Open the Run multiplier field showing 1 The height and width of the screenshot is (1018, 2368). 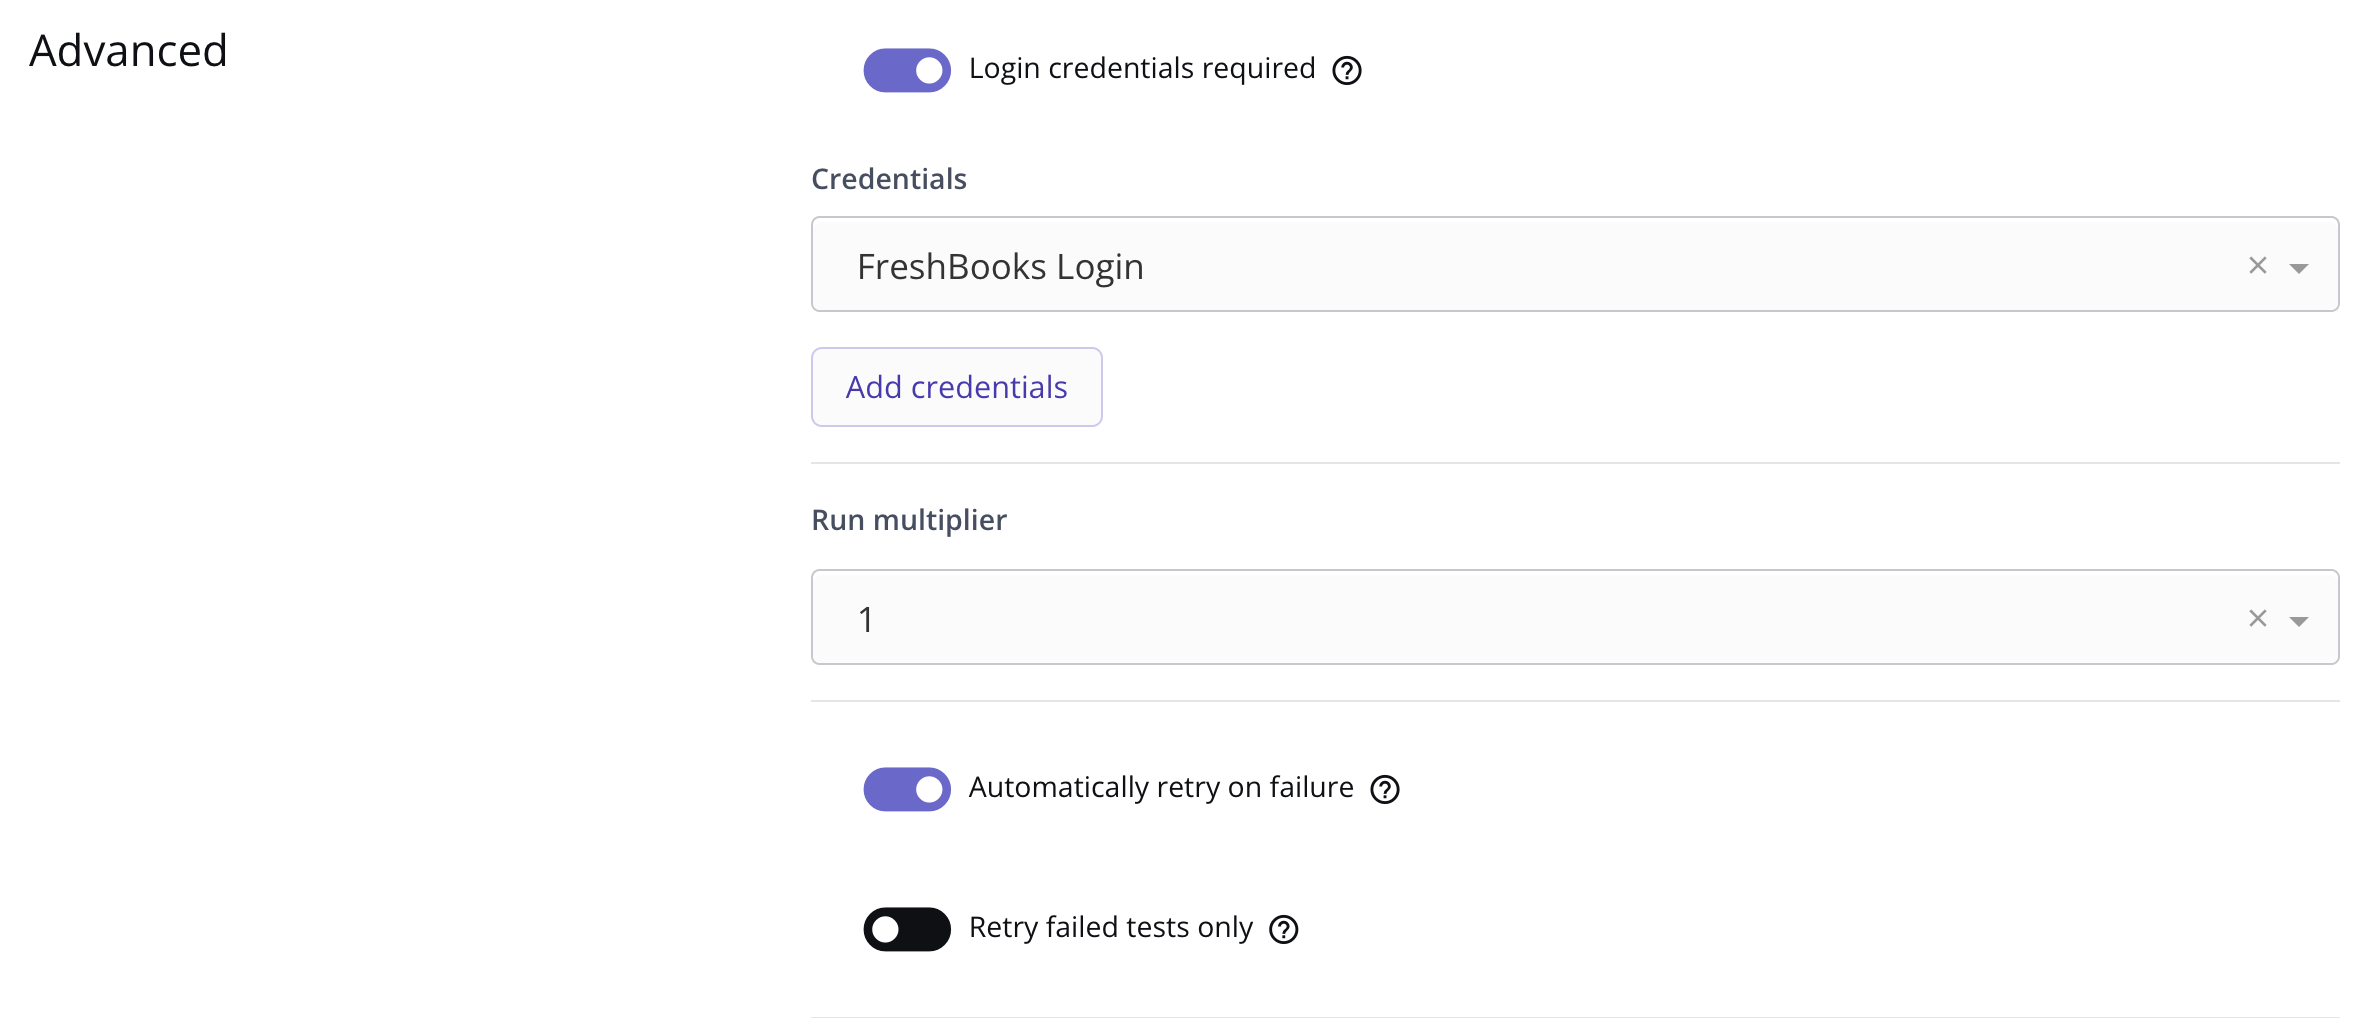point(1575,617)
